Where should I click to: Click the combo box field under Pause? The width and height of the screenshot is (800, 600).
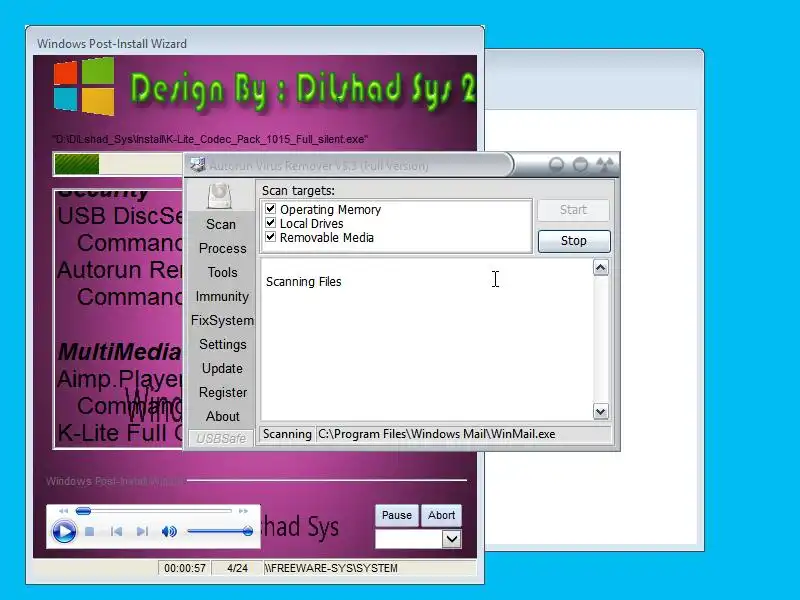click(x=409, y=539)
